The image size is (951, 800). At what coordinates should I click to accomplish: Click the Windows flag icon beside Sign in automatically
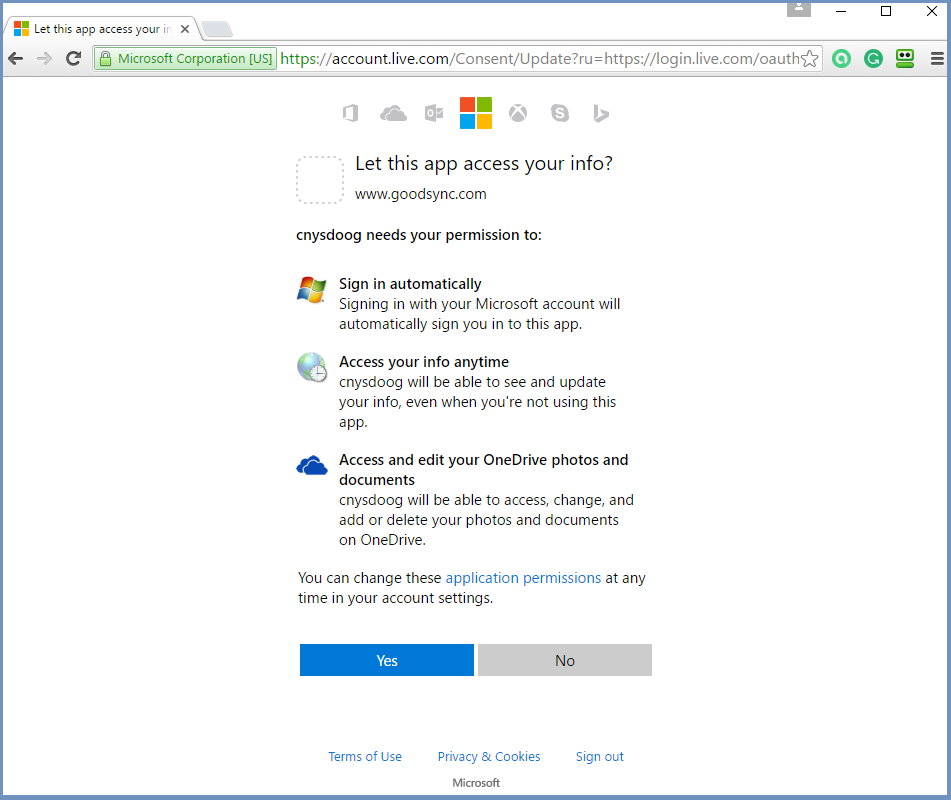312,289
